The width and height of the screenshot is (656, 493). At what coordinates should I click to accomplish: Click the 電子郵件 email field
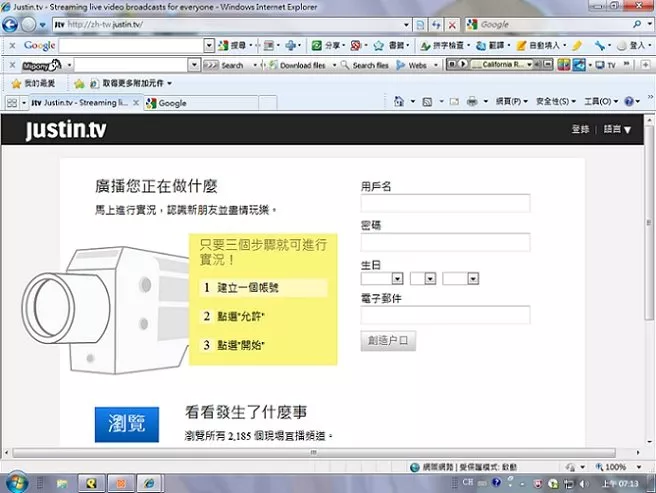445,315
